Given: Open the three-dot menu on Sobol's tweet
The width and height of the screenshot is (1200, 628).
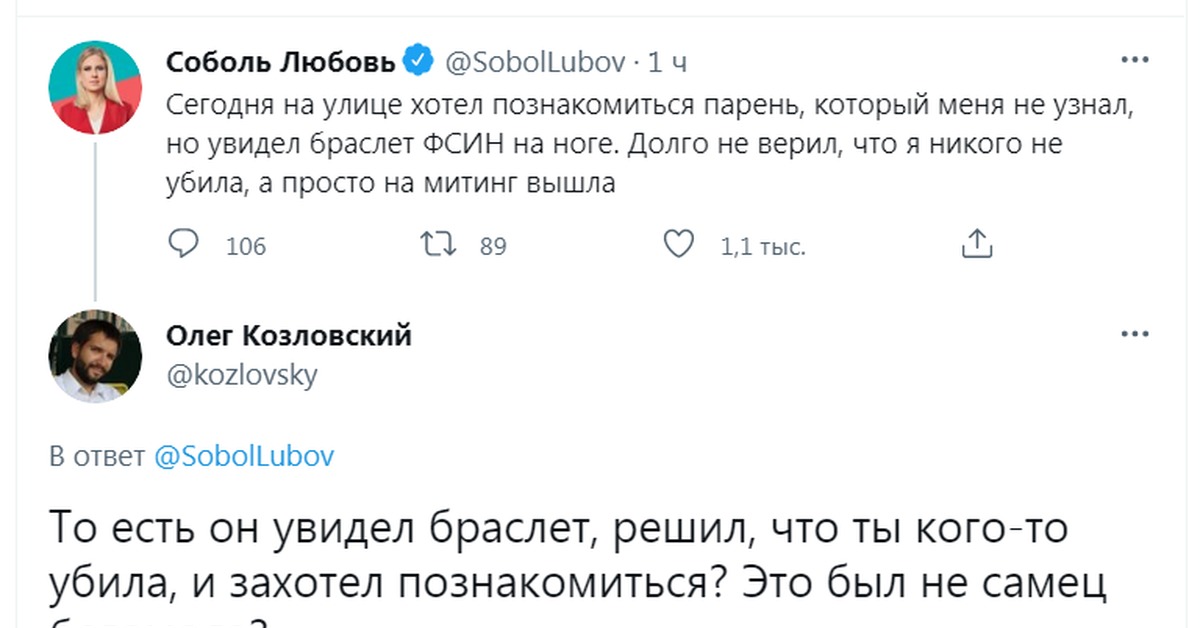Looking at the screenshot, I should [x=1134, y=60].
